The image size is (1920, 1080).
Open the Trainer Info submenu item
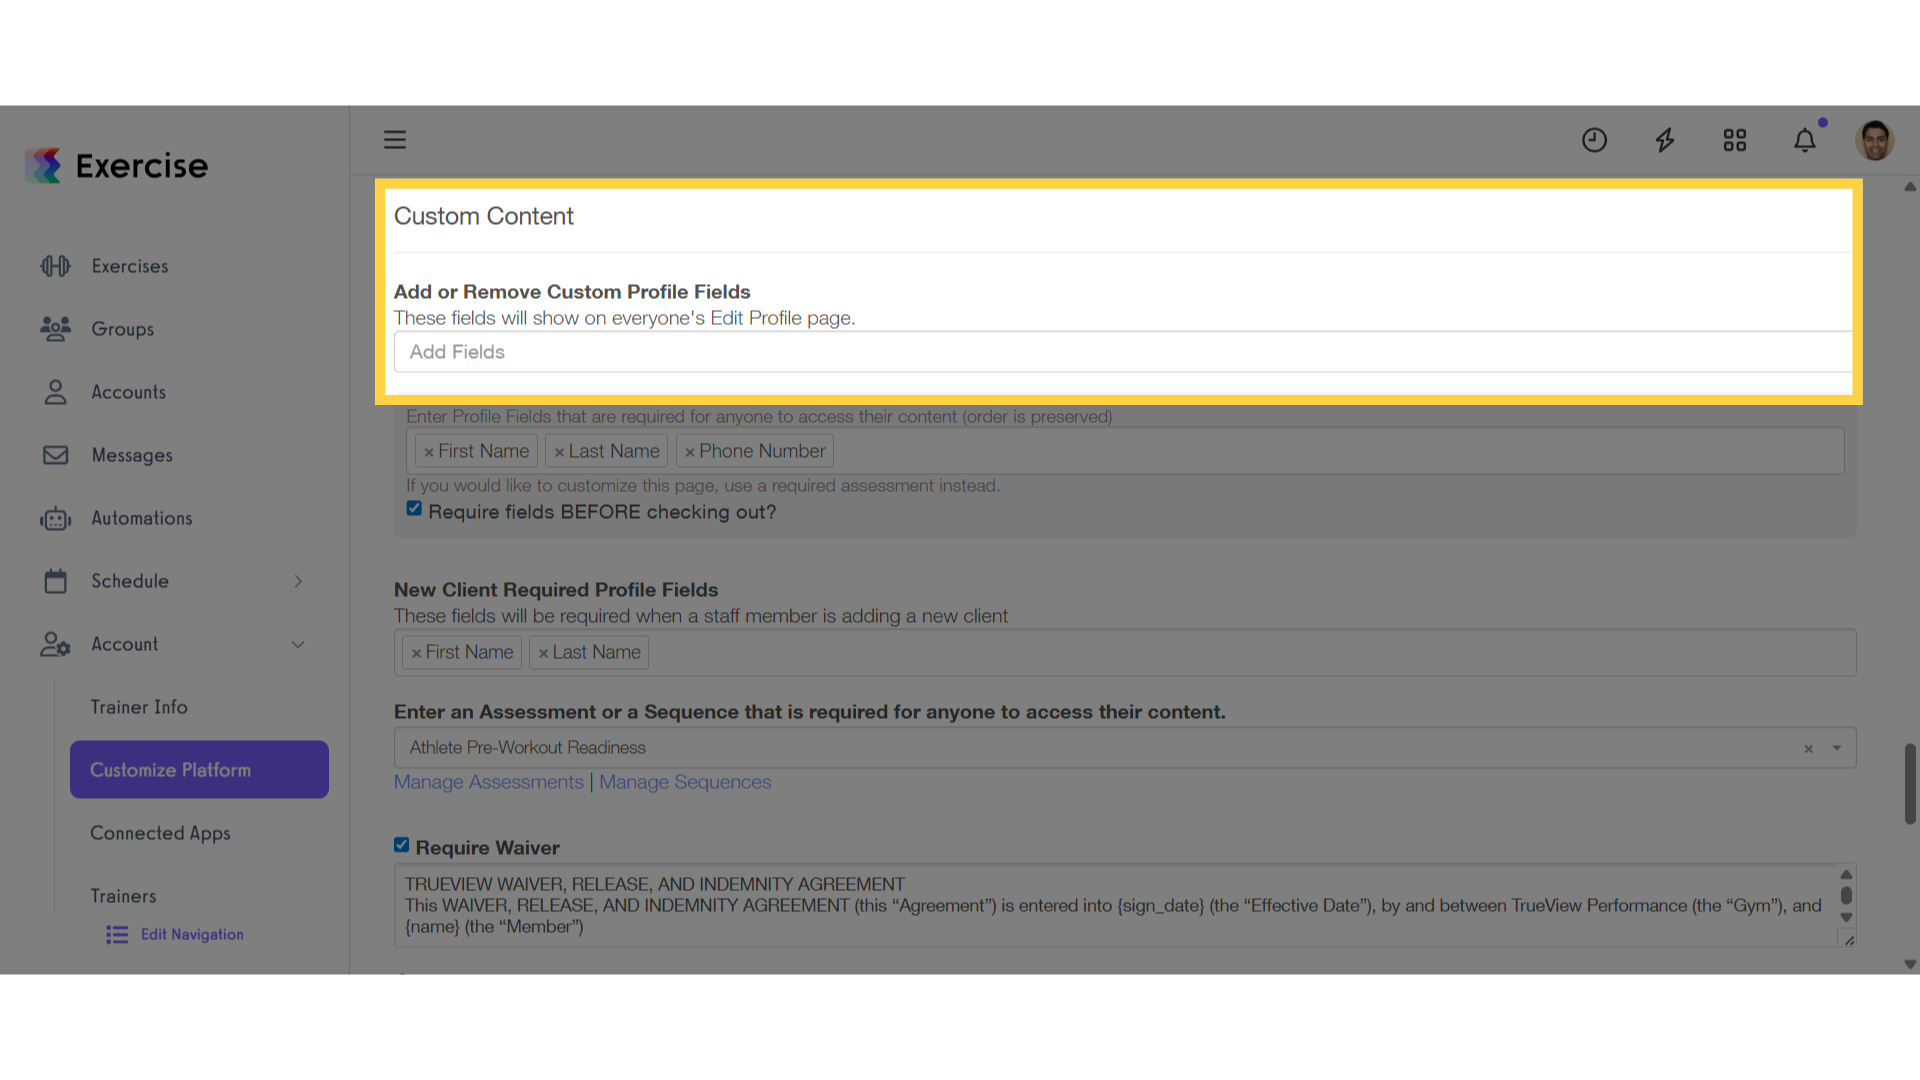coord(139,707)
